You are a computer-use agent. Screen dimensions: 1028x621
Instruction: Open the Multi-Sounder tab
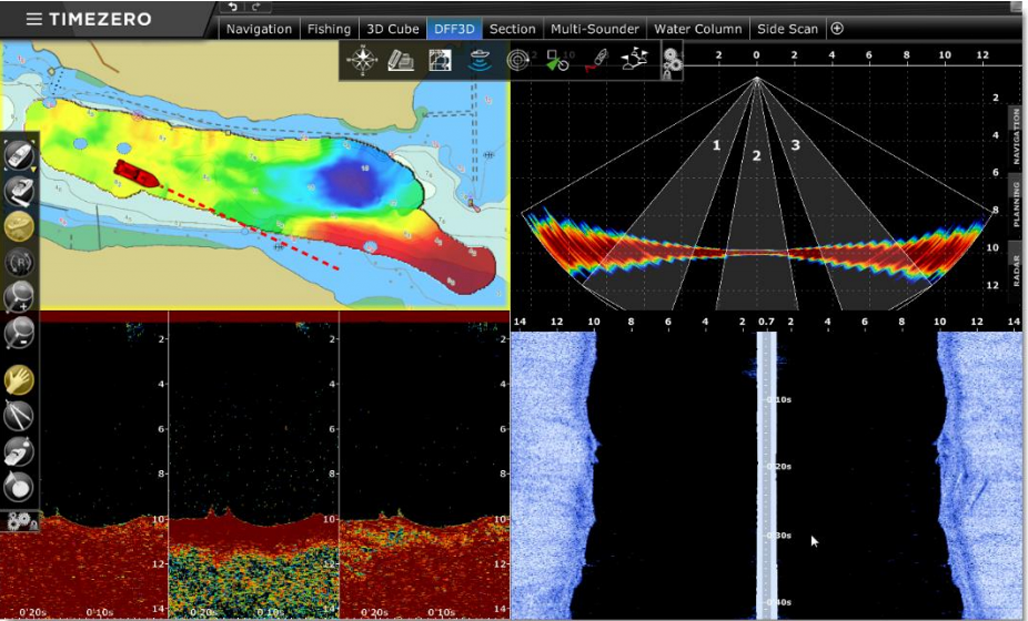point(595,29)
